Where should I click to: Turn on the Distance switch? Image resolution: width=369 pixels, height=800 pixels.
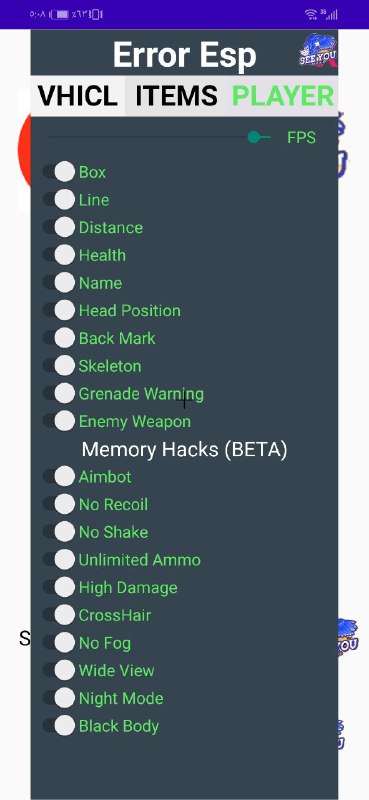pos(58,227)
